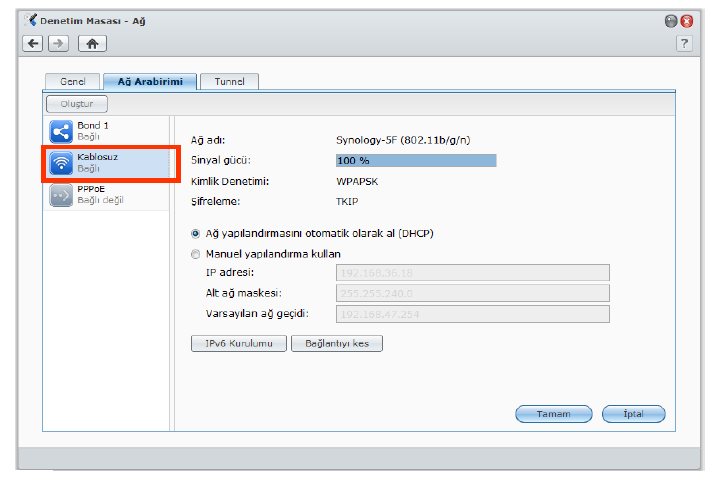Click Bağlantıyı kes to disconnect
728x502 pixels.
coord(337,343)
